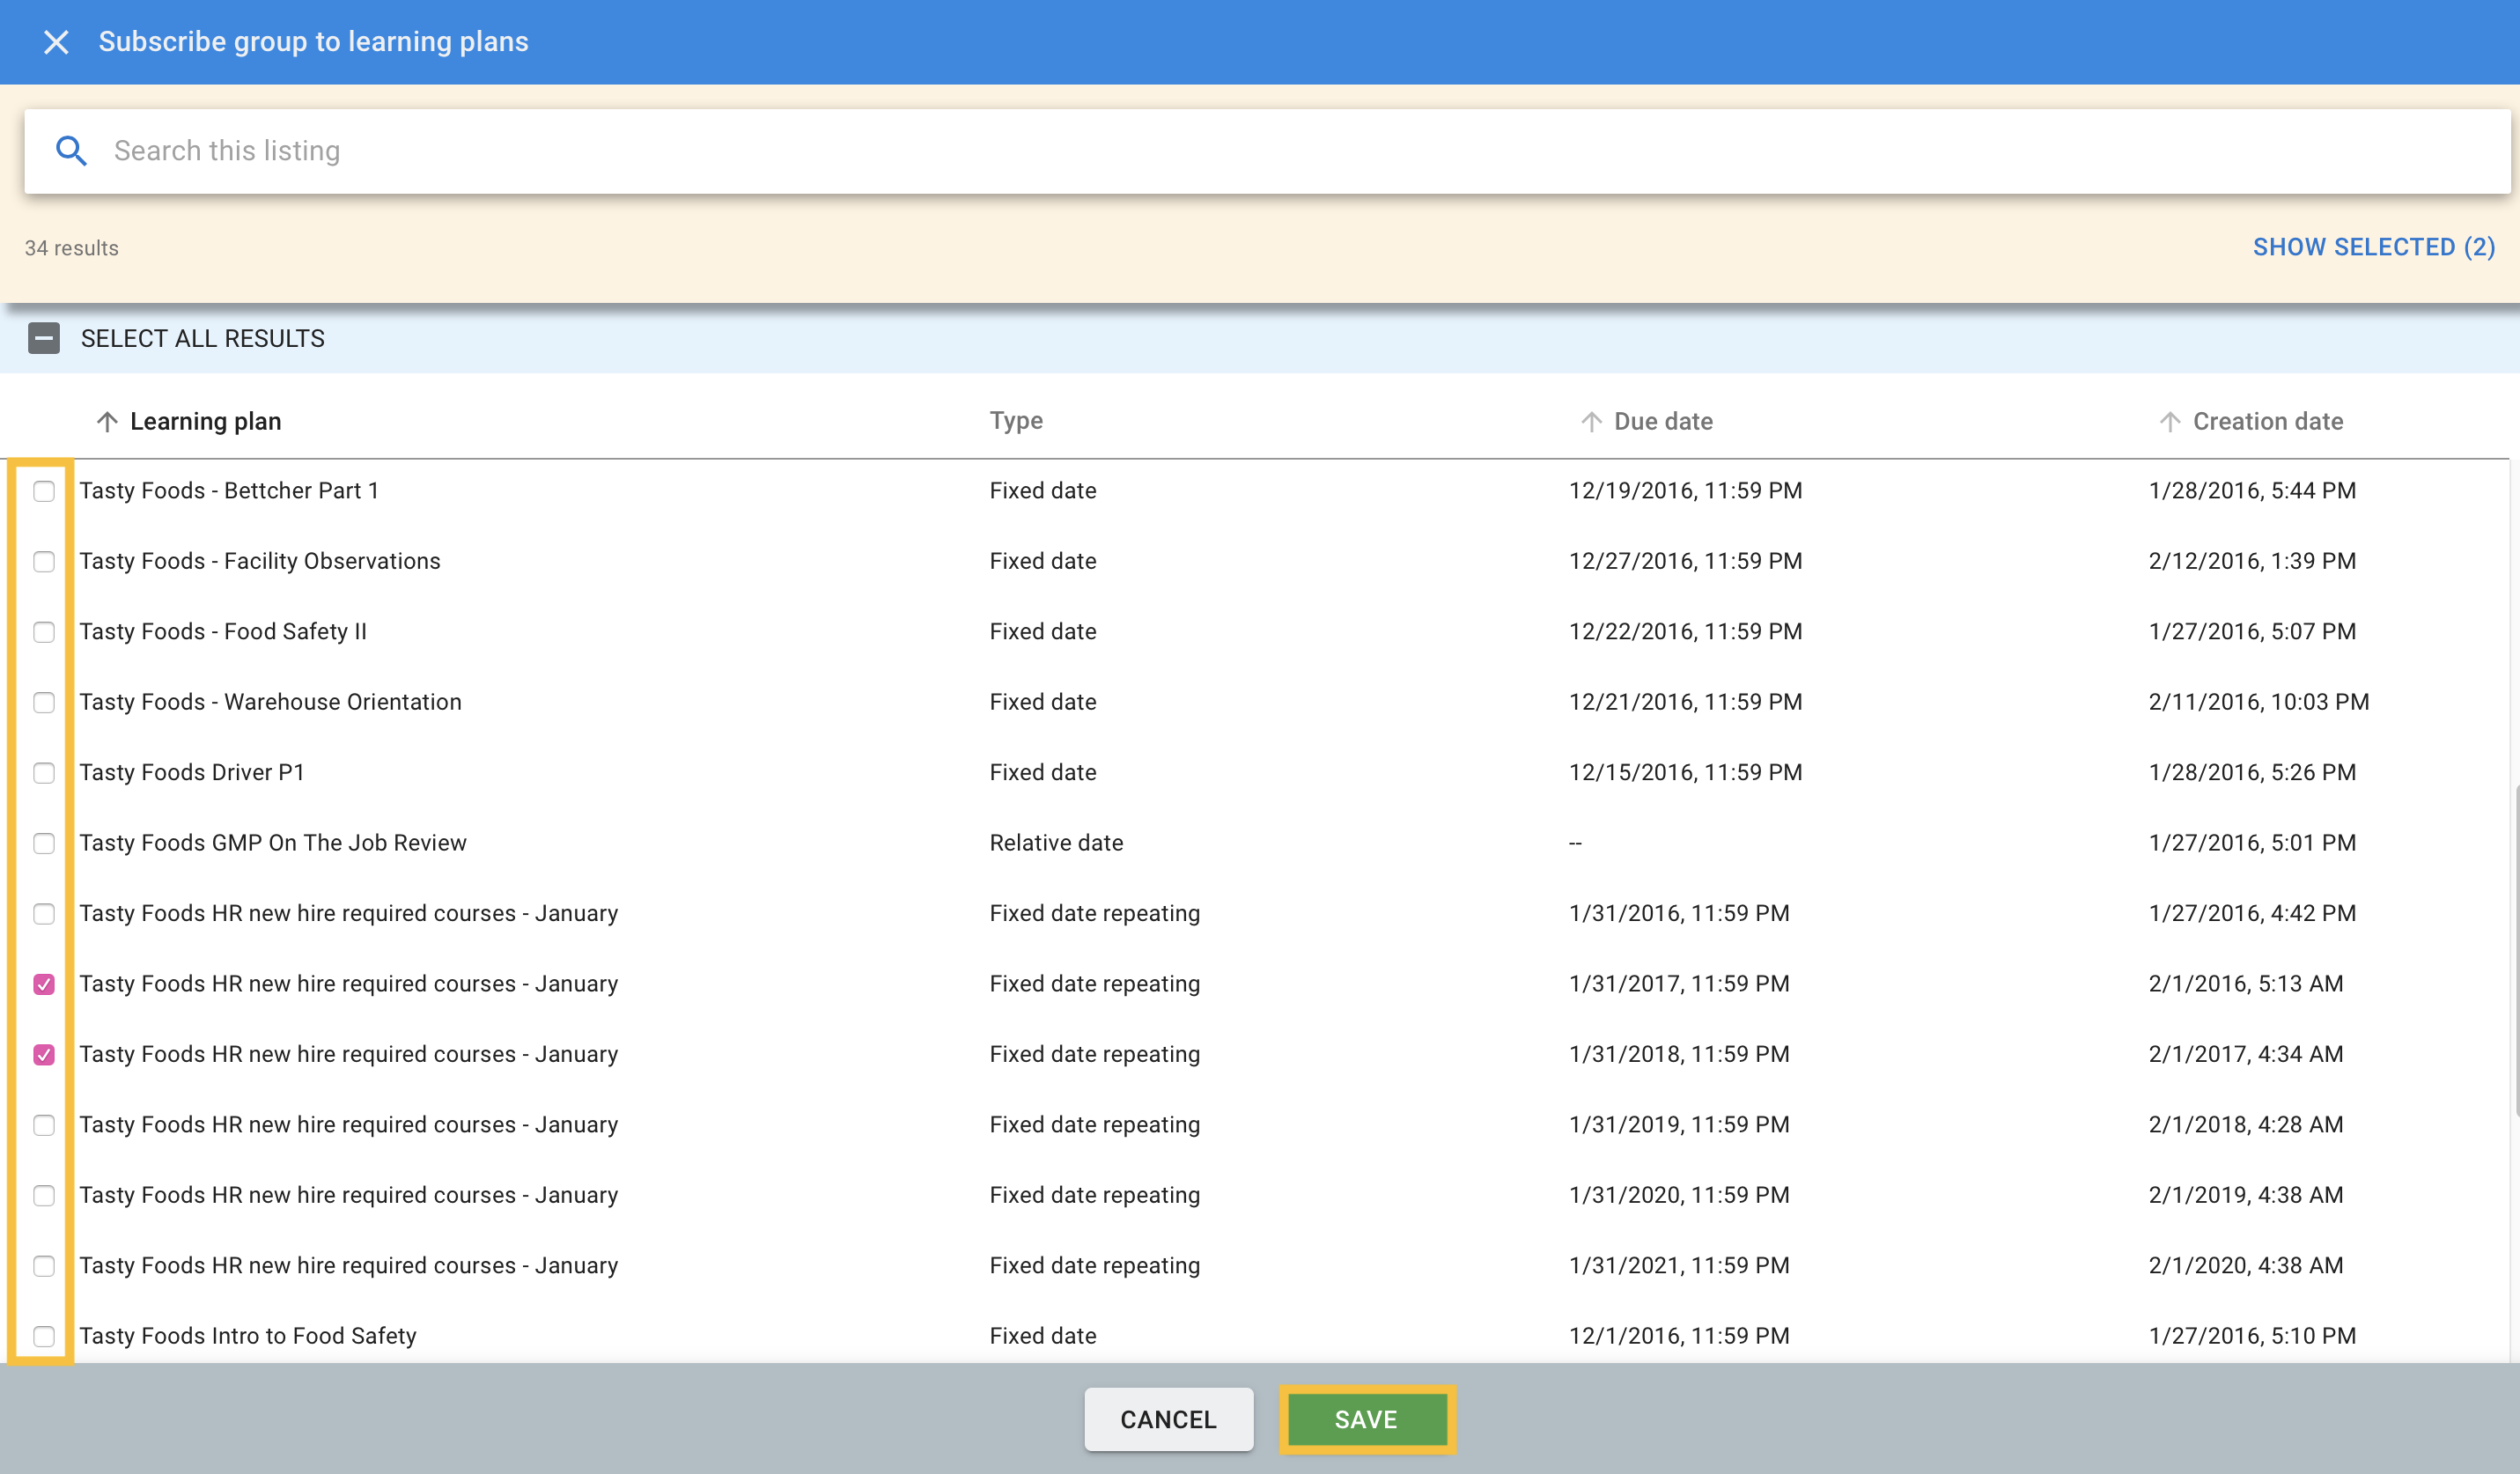Click due date 12/27/2016, 11:59 PM
Image resolution: width=2520 pixels, height=1474 pixels.
point(1685,561)
